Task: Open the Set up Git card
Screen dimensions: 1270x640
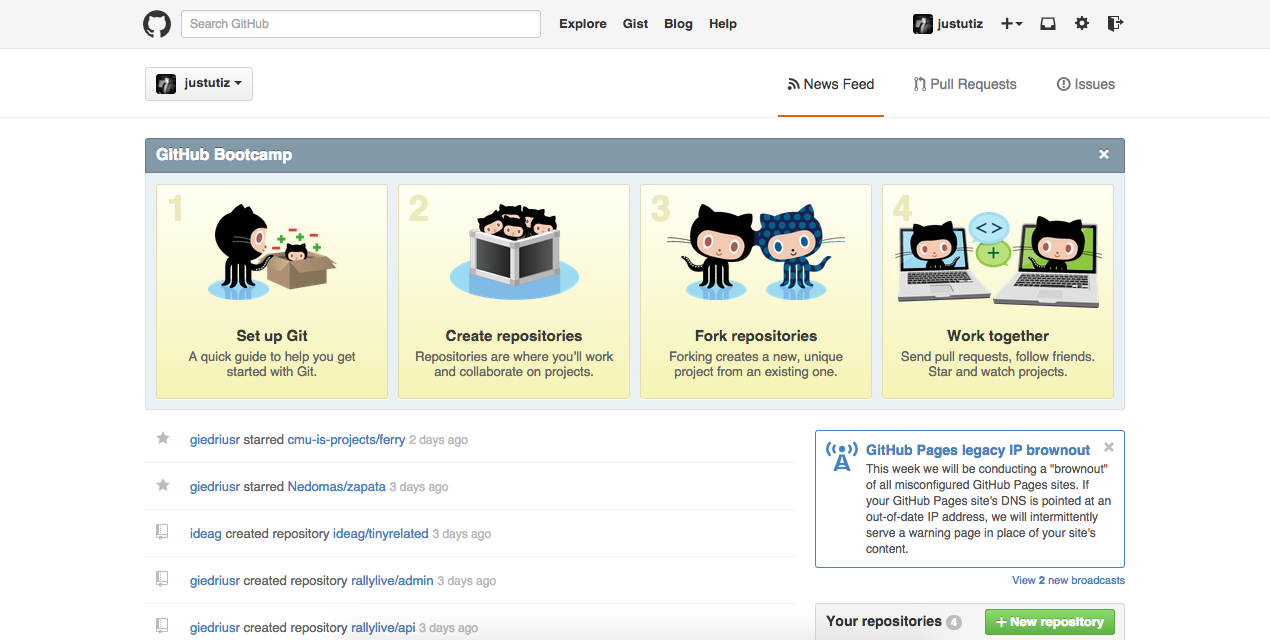Action: point(272,291)
